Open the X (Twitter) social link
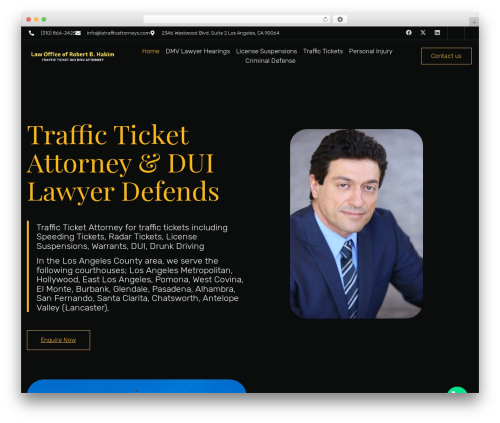 coord(423,33)
